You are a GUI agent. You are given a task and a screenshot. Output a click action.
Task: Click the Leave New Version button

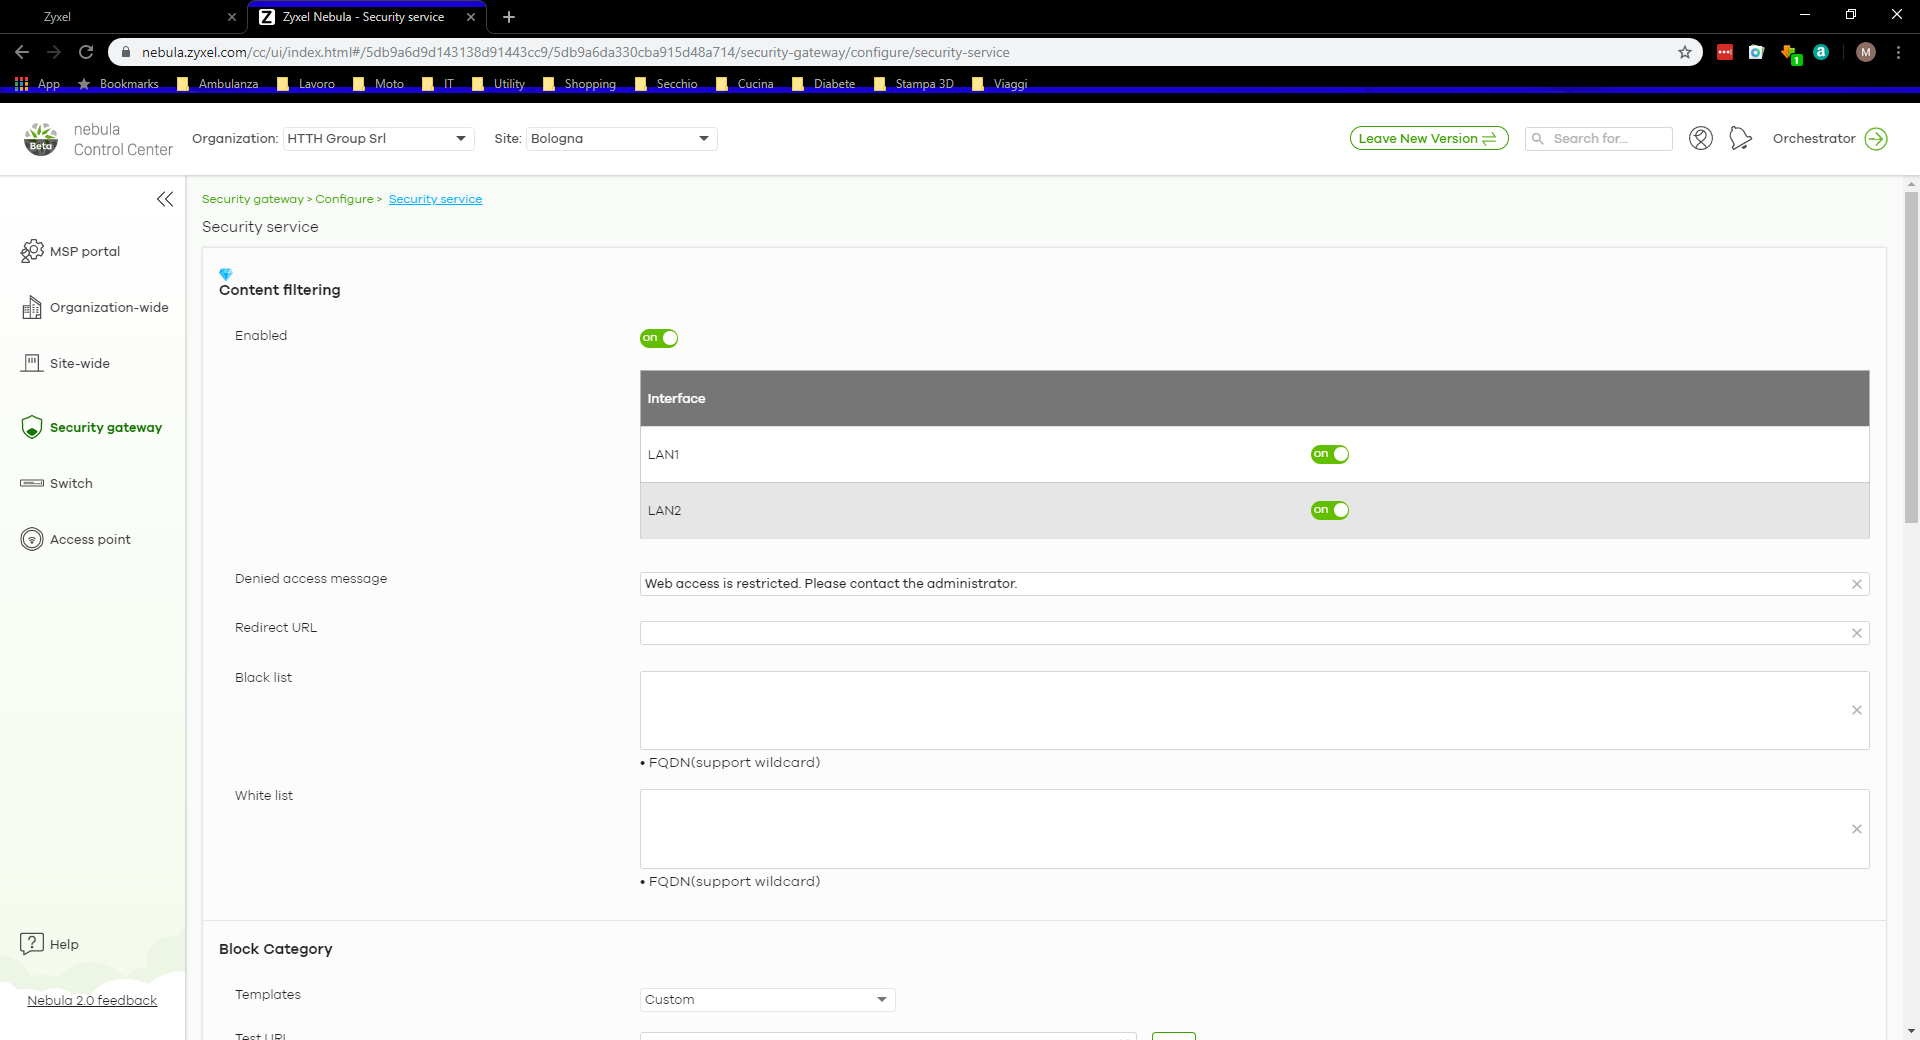click(x=1428, y=138)
